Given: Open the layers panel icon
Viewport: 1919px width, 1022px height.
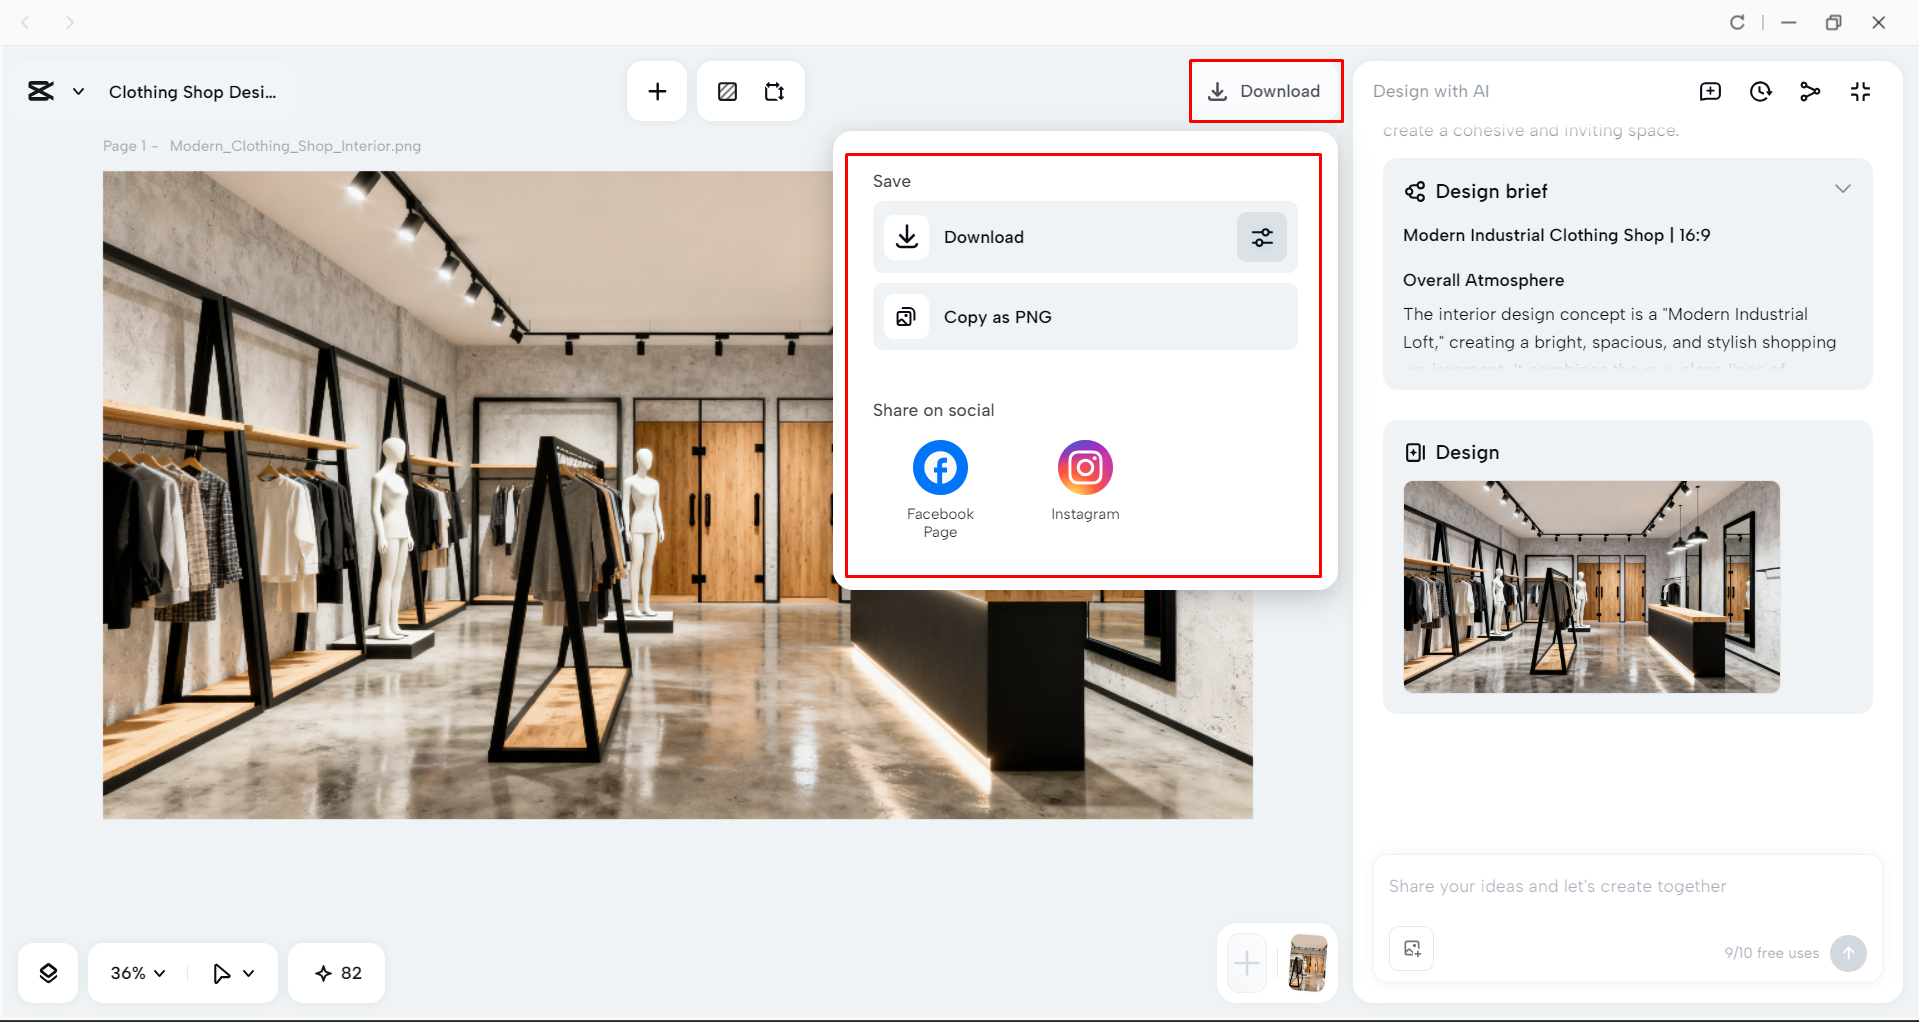Looking at the screenshot, I should pos(48,973).
